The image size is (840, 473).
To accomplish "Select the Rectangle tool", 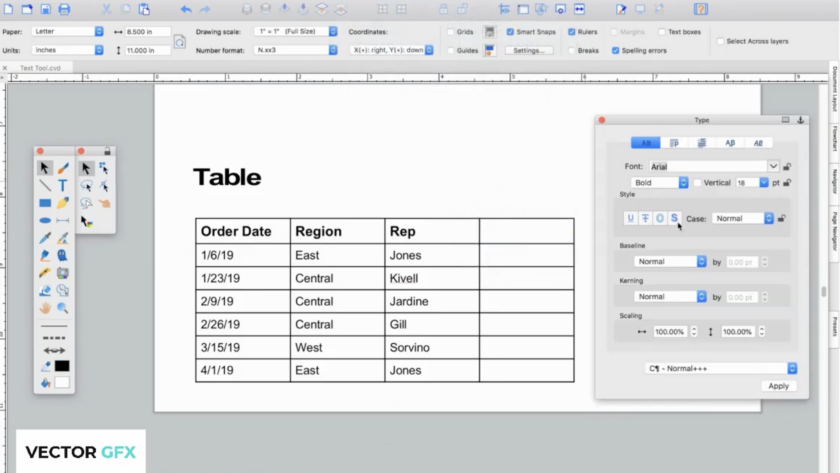I will click(45, 203).
